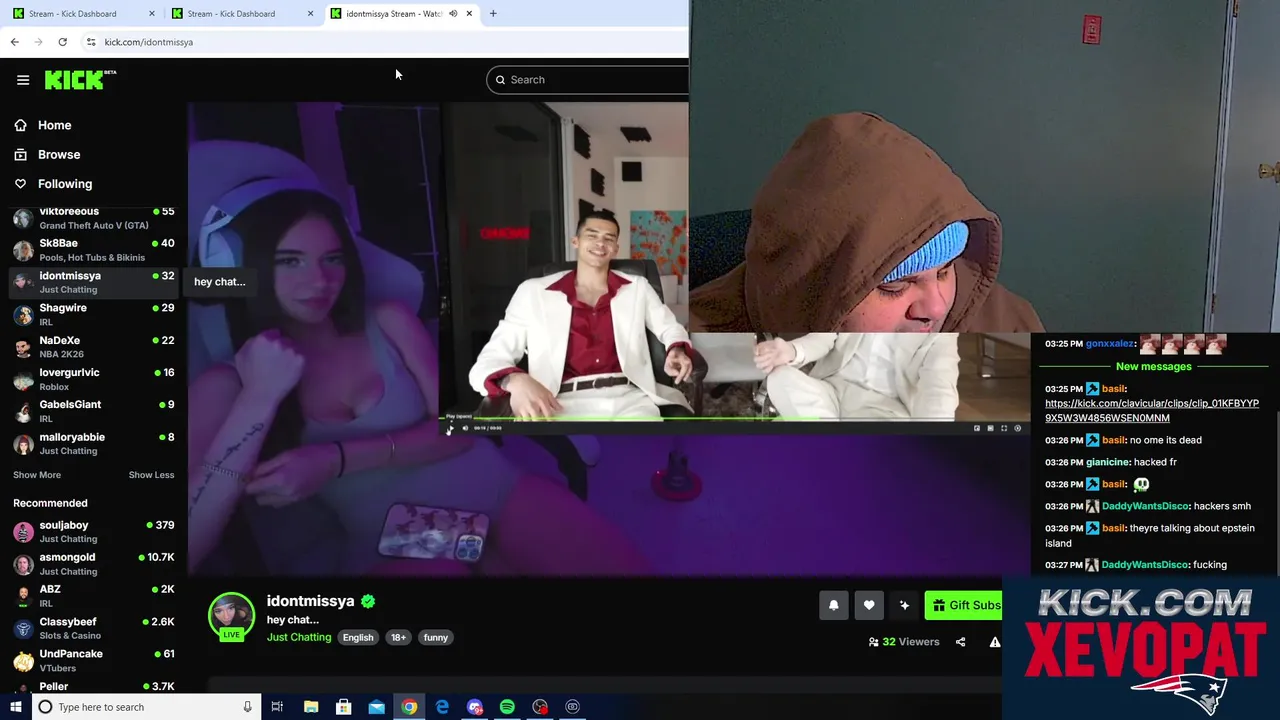This screenshot has height=720, width=1280.
Task: Click the kick.com/idontmissya address bar
Action: click(148, 42)
